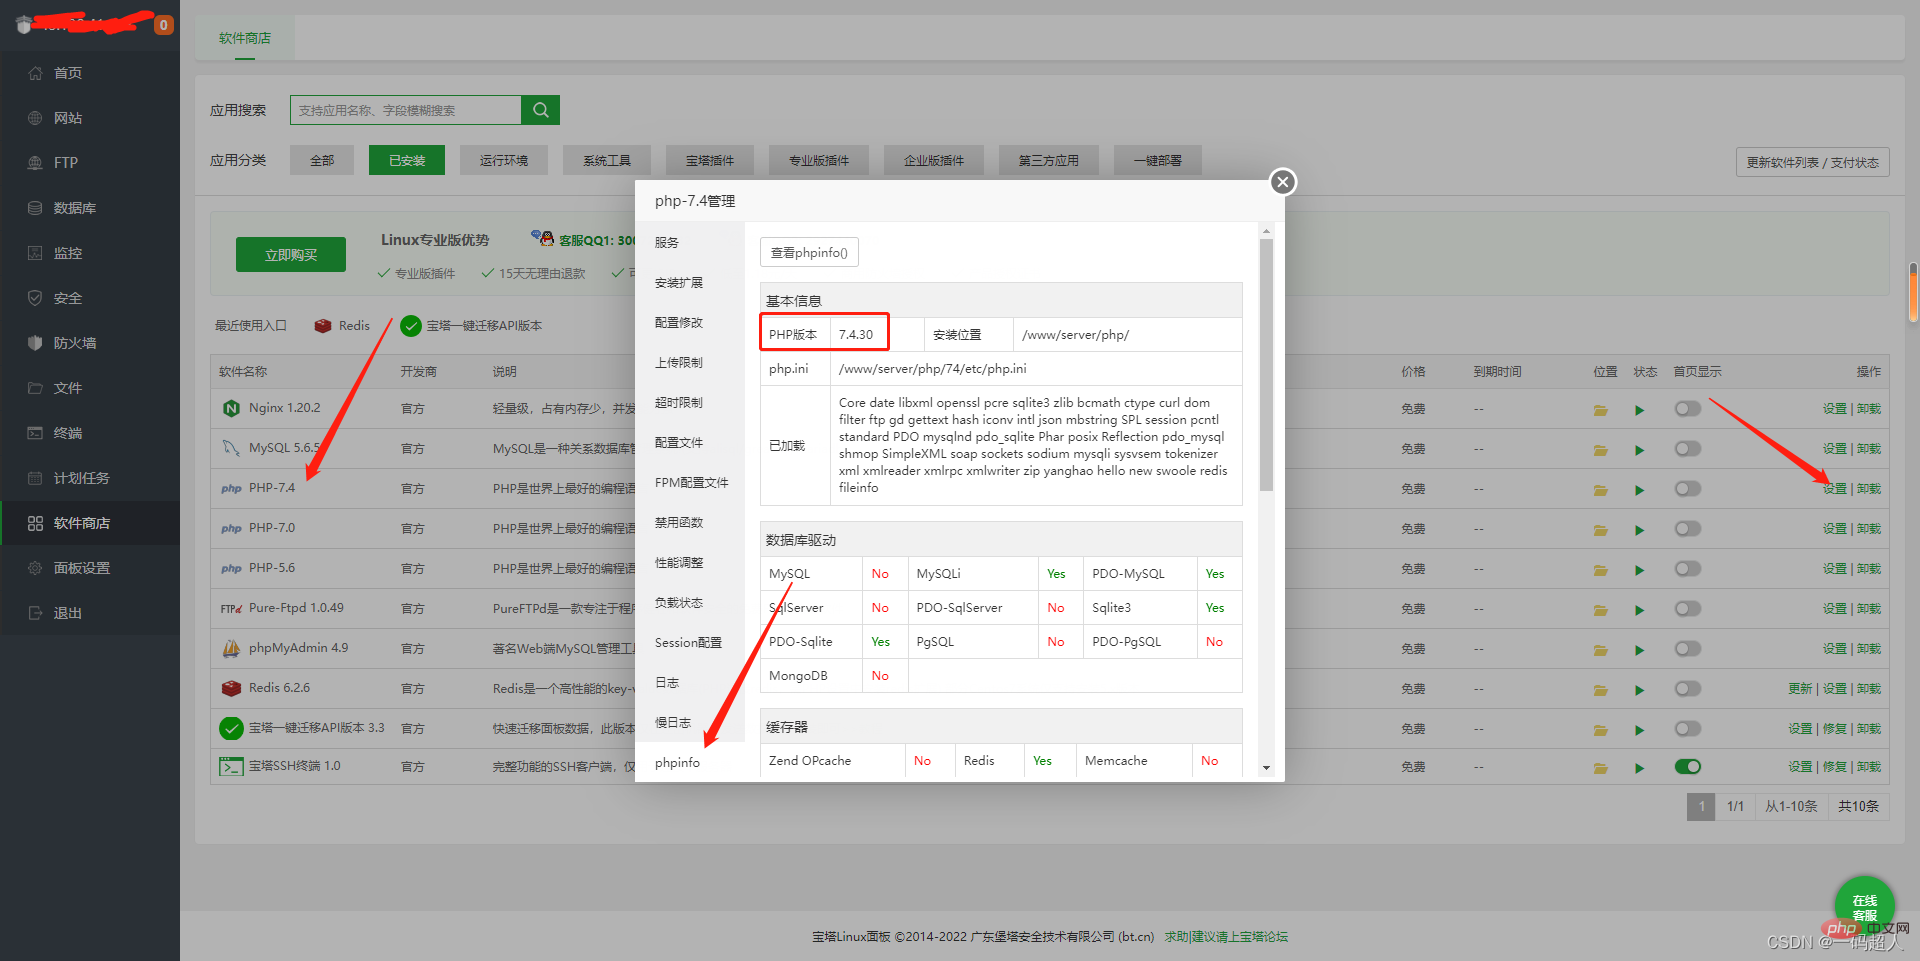The image size is (1920, 961).
Task: Click the php dialog vertical scrollbar thumb
Action: click(x=1266, y=365)
